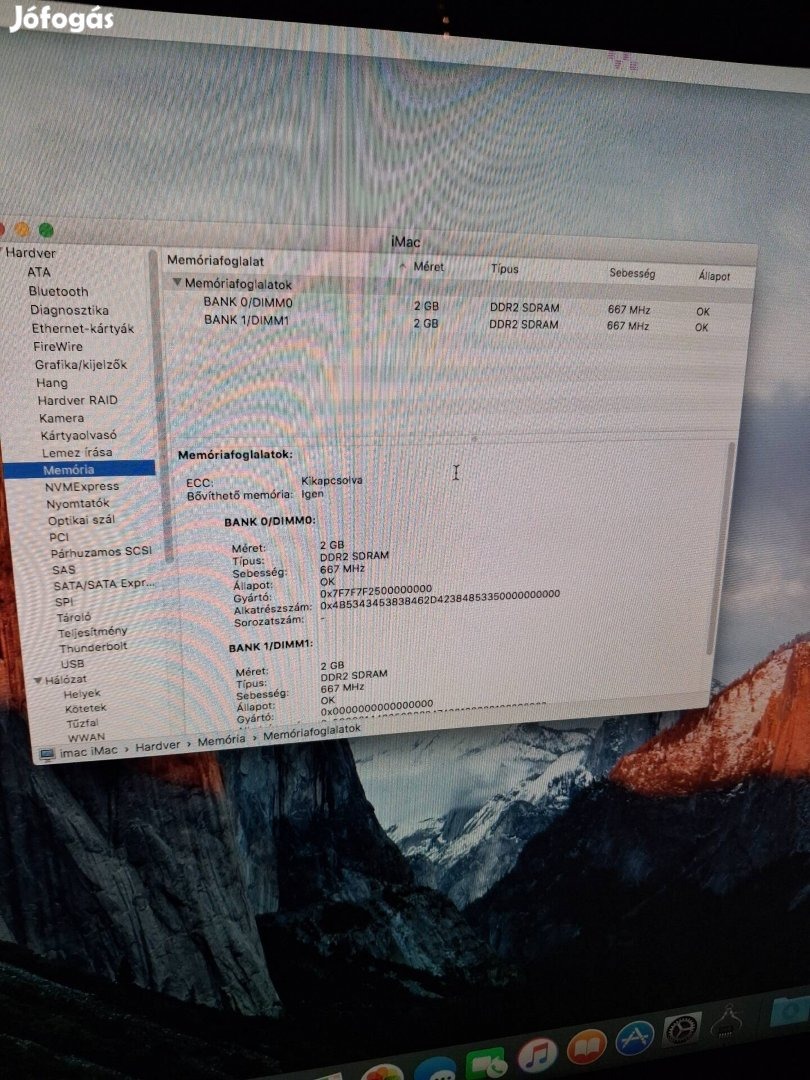810x1080 pixels.
Task: Open Grafika/kijelzők in the sidebar
Action: pyautogui.click(x=81, y=364)
